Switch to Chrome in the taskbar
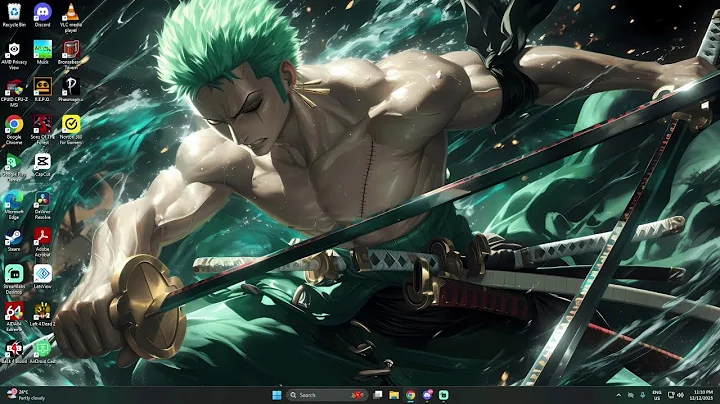Viewport: 720px width, 404px height. tap(411, 395)
